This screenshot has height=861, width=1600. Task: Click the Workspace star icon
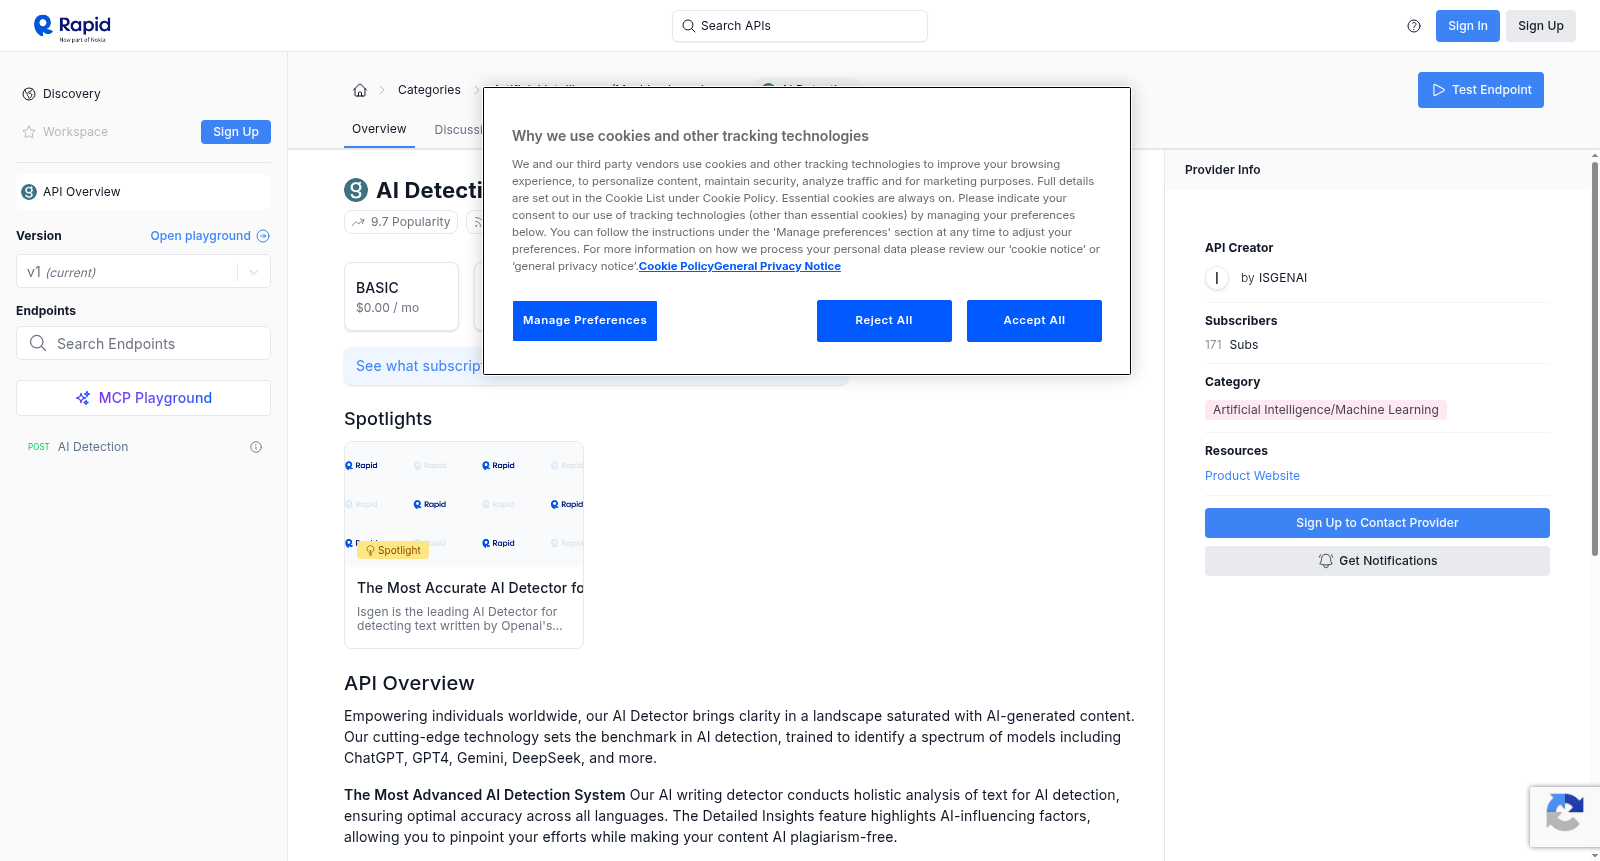pyautogui.click(x=29, y=132)
